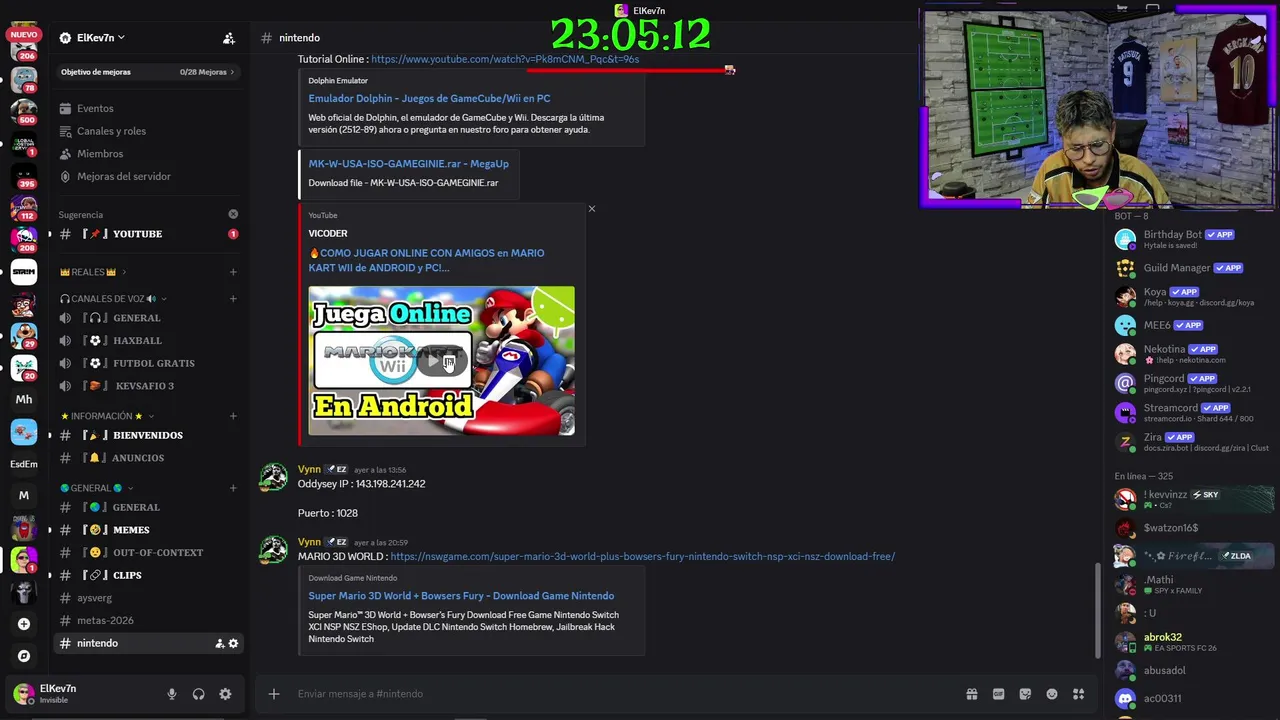This screenshot has width=1280, height=720.
Task: Open the apps launcher icon in message bar
Action: tap(1078, 694)
